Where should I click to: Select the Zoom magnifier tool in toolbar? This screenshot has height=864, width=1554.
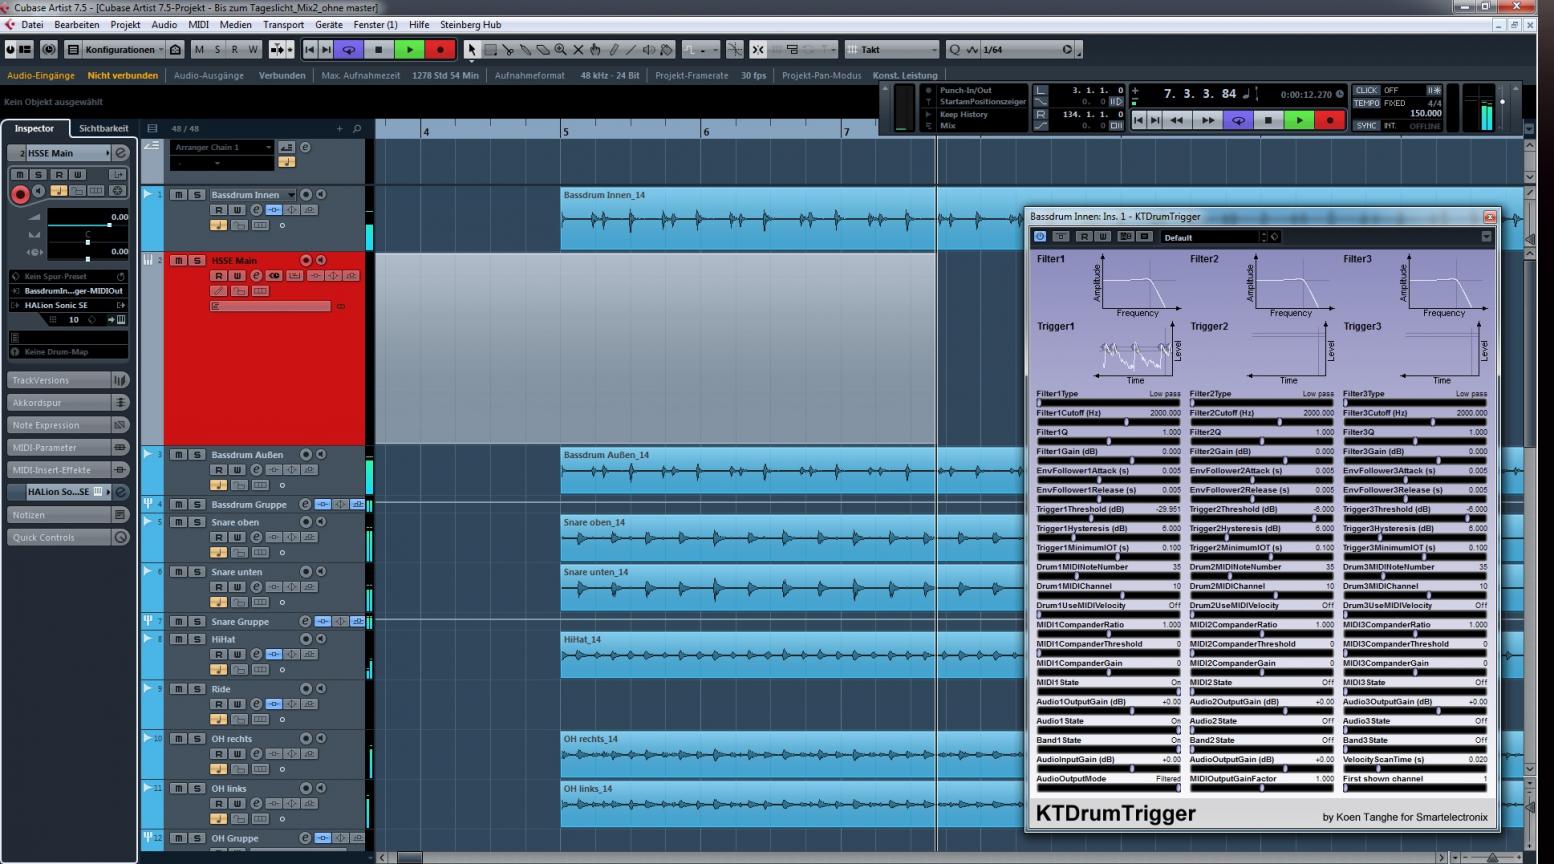pyautogui.click(x=560, y=49)
